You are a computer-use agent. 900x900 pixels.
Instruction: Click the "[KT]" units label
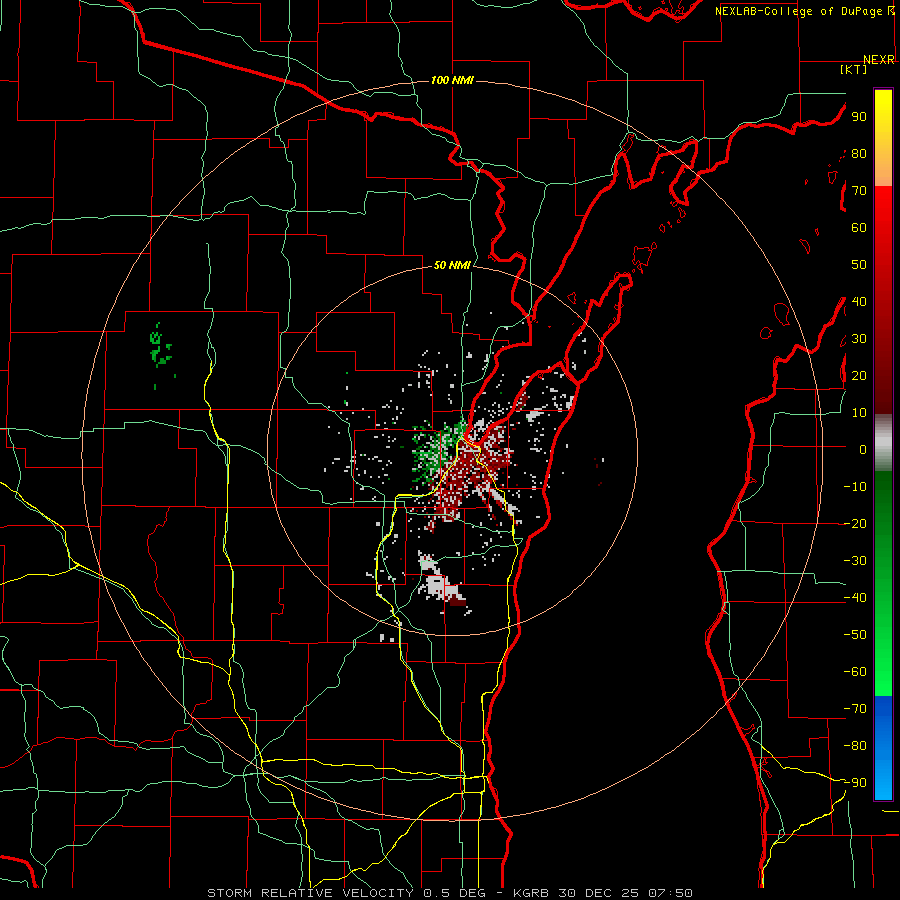854,69
